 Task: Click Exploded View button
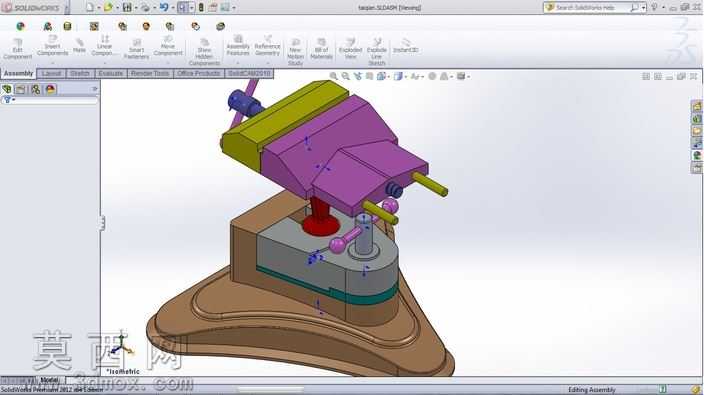point(350,49)
